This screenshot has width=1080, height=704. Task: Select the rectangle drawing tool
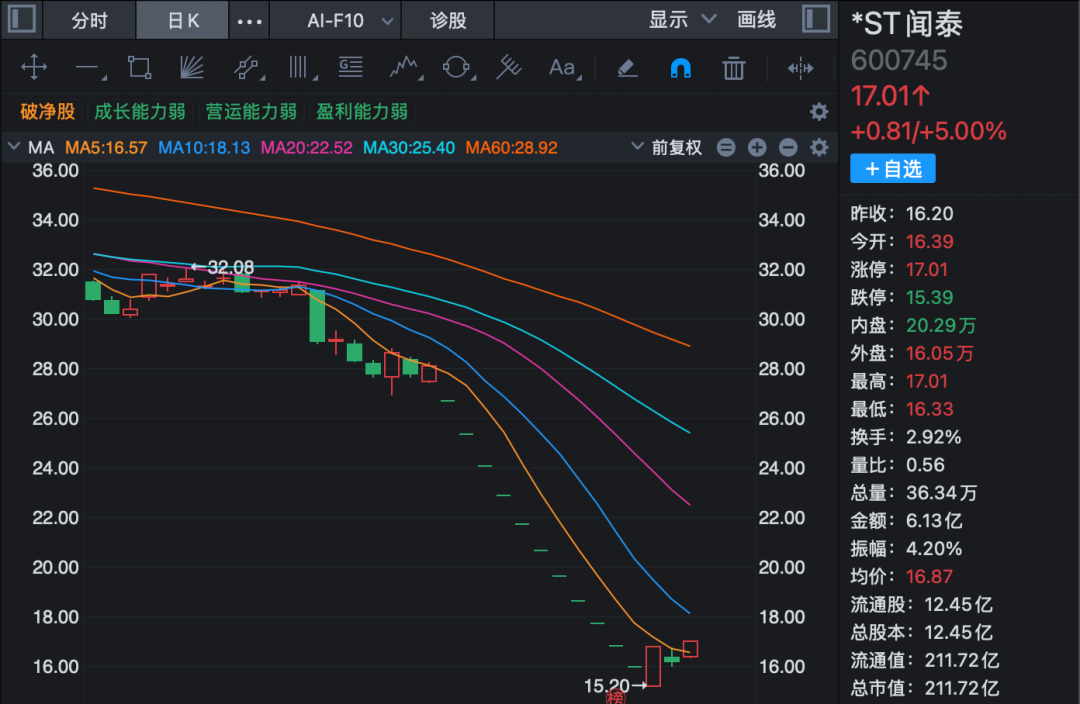(139, 68)
